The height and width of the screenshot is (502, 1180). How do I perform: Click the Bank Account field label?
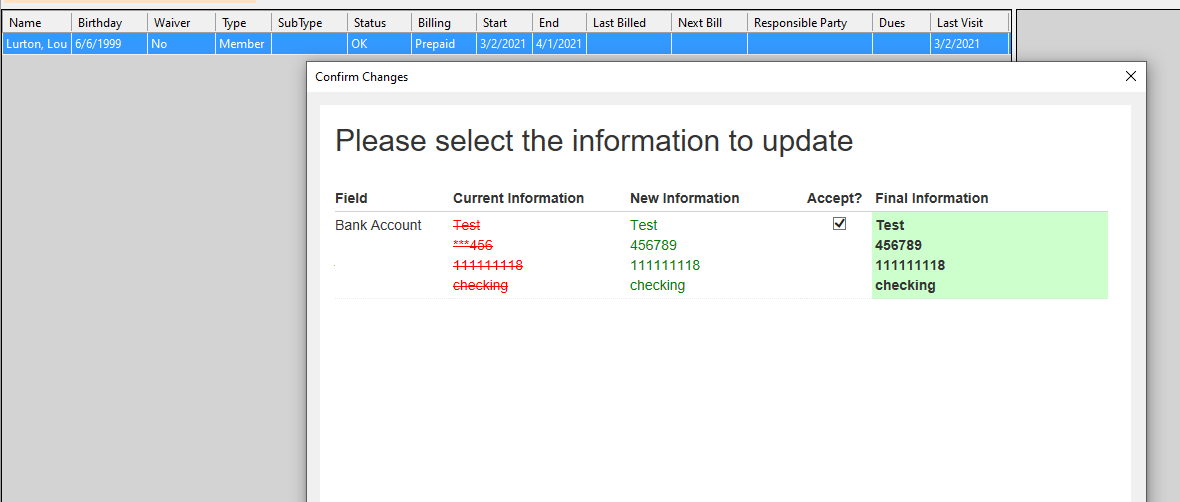(x=379, y=225)
